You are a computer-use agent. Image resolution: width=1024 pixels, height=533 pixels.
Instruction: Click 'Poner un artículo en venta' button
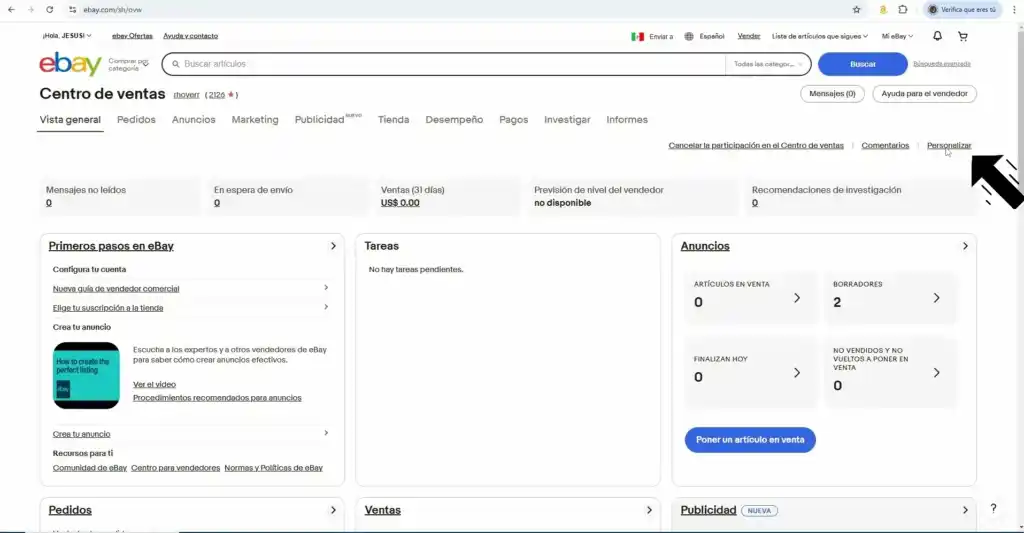(750, 440)
